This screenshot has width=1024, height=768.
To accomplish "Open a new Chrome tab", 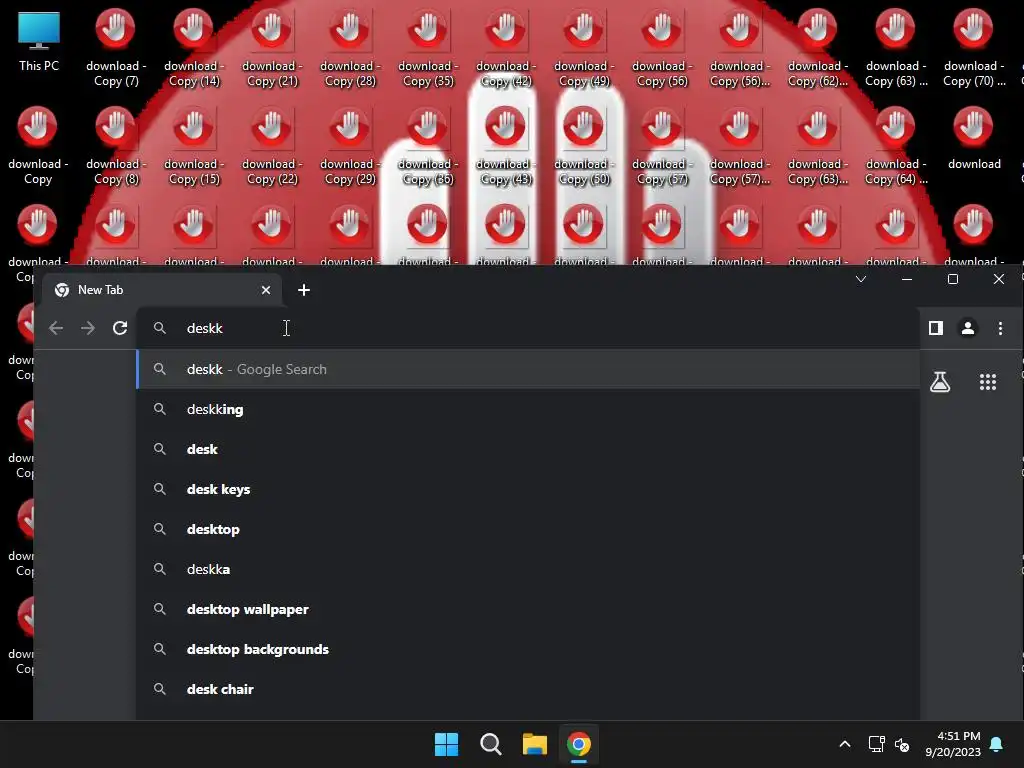I will (x=304, y=290).
